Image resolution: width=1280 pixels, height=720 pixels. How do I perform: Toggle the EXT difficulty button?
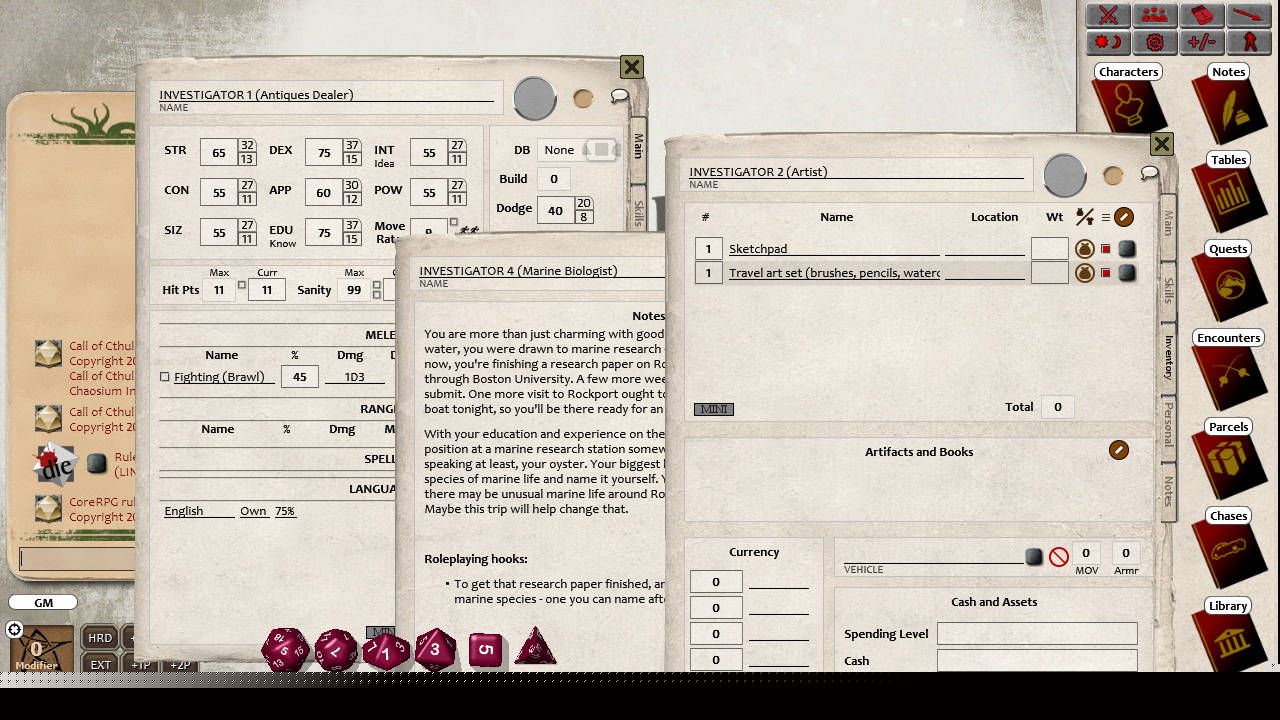[100, 664]
